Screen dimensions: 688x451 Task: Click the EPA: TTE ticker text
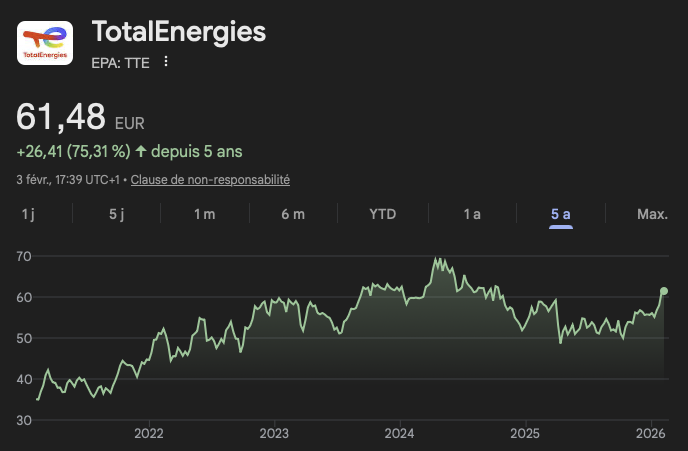pyautogui.click(x=121, y=63)
